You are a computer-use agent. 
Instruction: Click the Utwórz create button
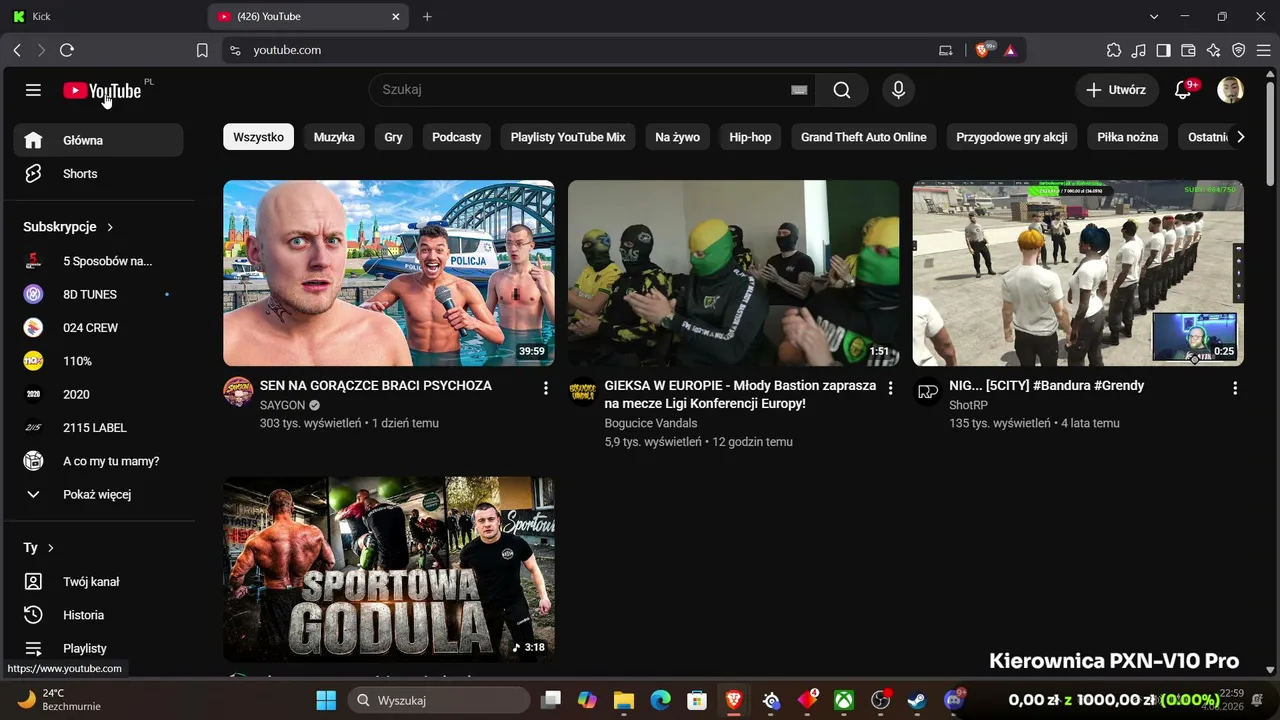click(x=1117, y=90)
